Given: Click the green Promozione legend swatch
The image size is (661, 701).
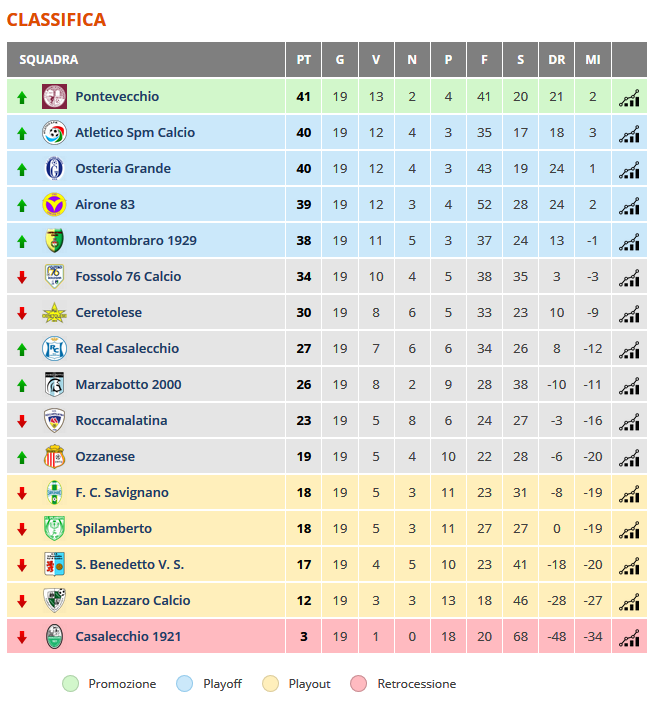Looking at the screenshot, I should (71, 684).
